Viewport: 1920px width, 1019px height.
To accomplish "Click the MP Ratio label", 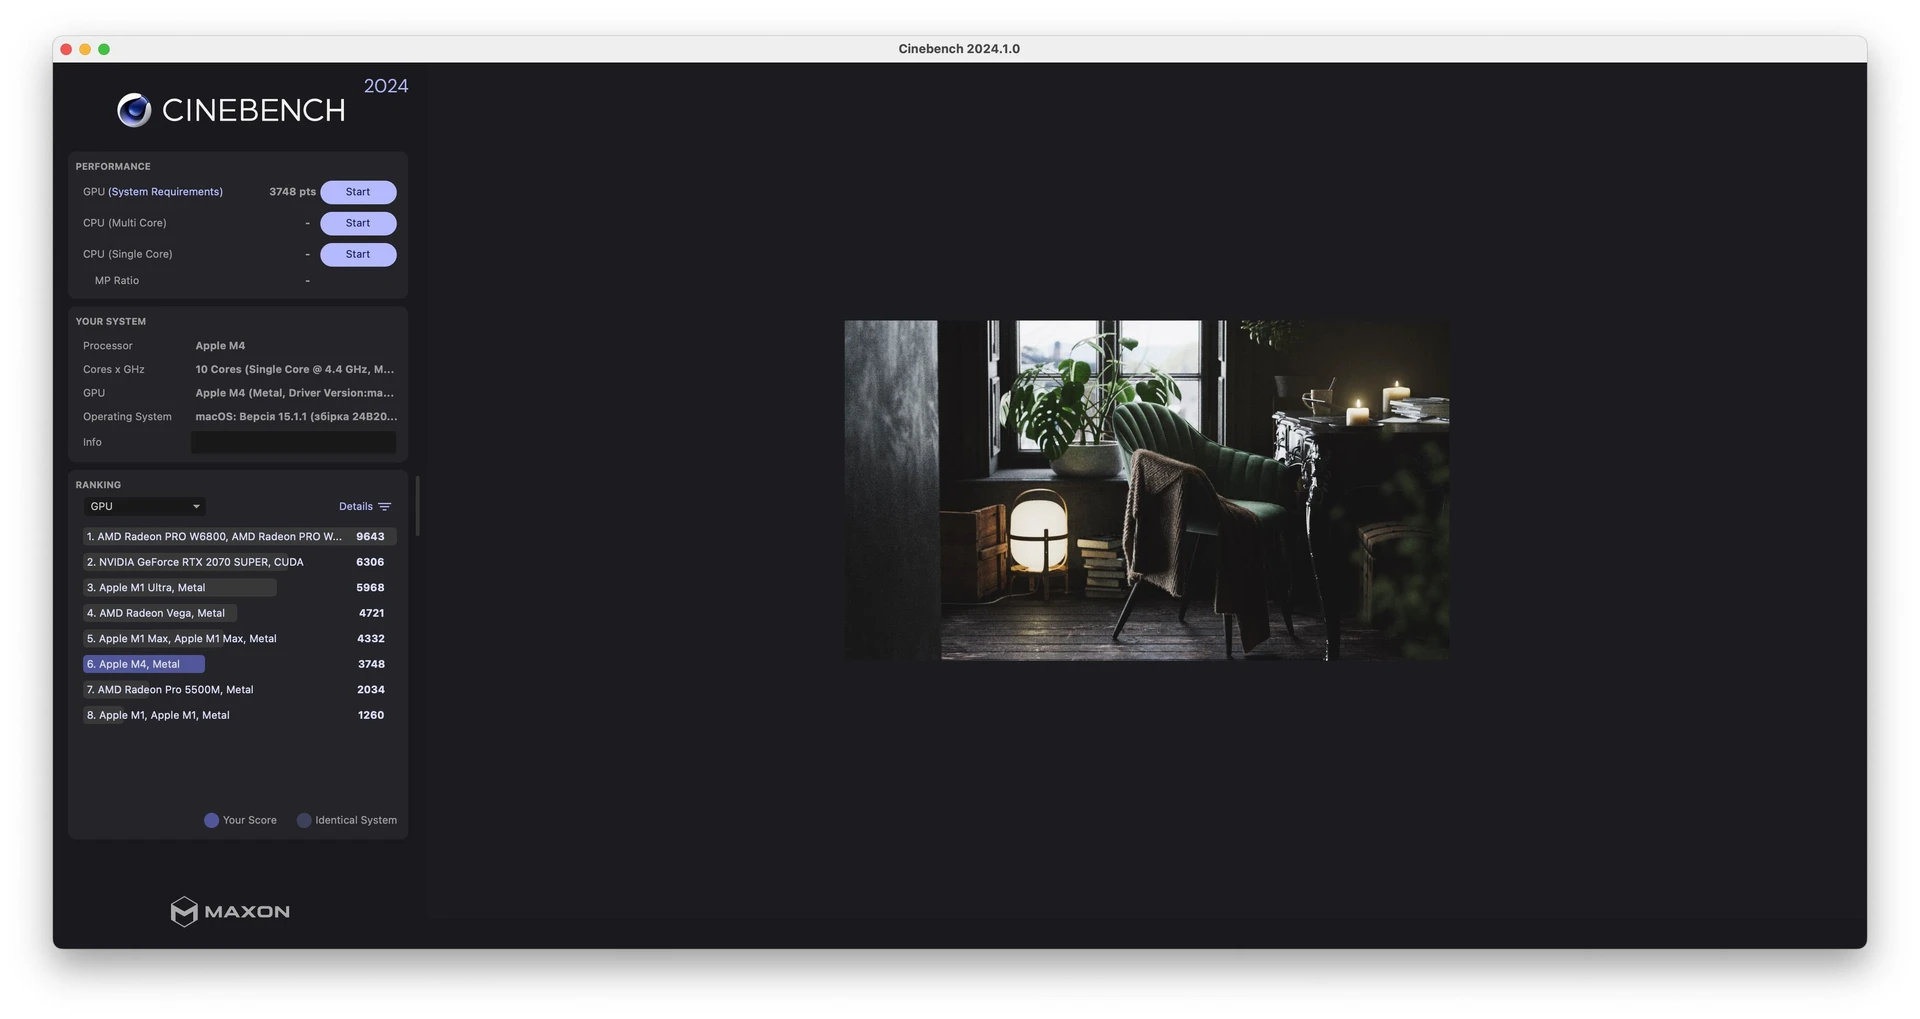I will click(117, 281).
